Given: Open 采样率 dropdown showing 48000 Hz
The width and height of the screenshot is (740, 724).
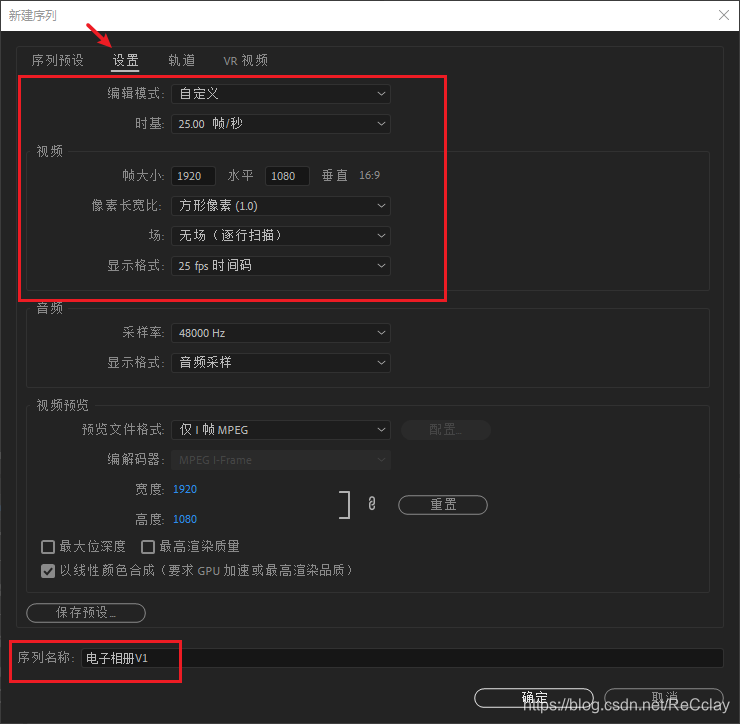Looking at the screenshot, I should (281, 333).
